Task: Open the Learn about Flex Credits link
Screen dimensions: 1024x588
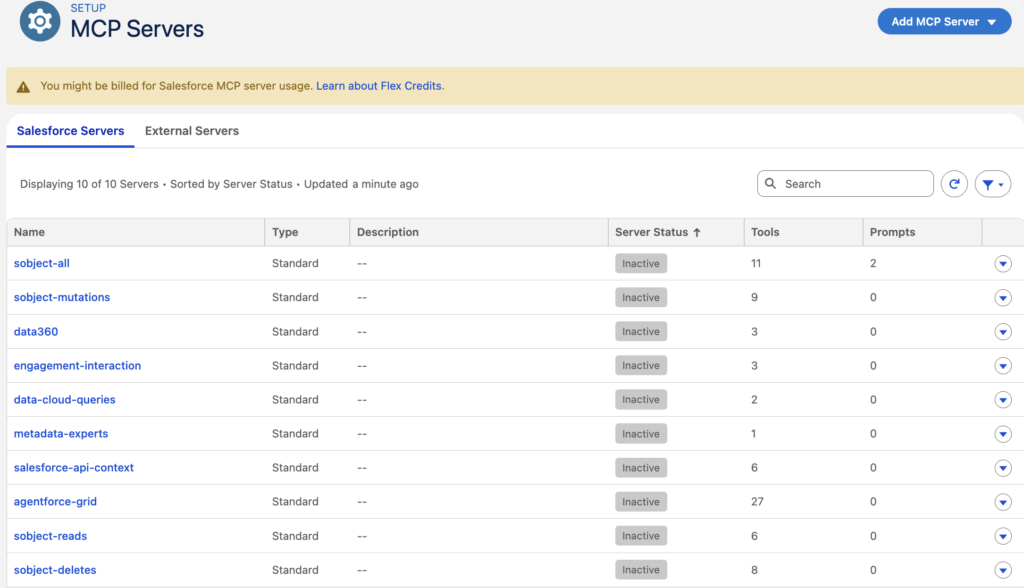Action: click(x=379, y=86)
